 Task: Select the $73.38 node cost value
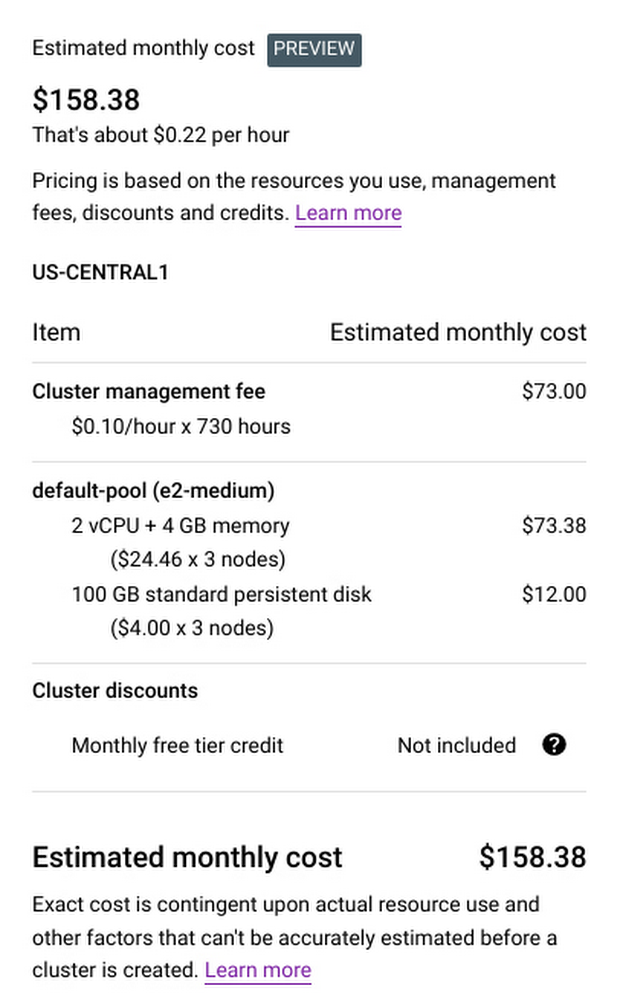pos(553,525)
